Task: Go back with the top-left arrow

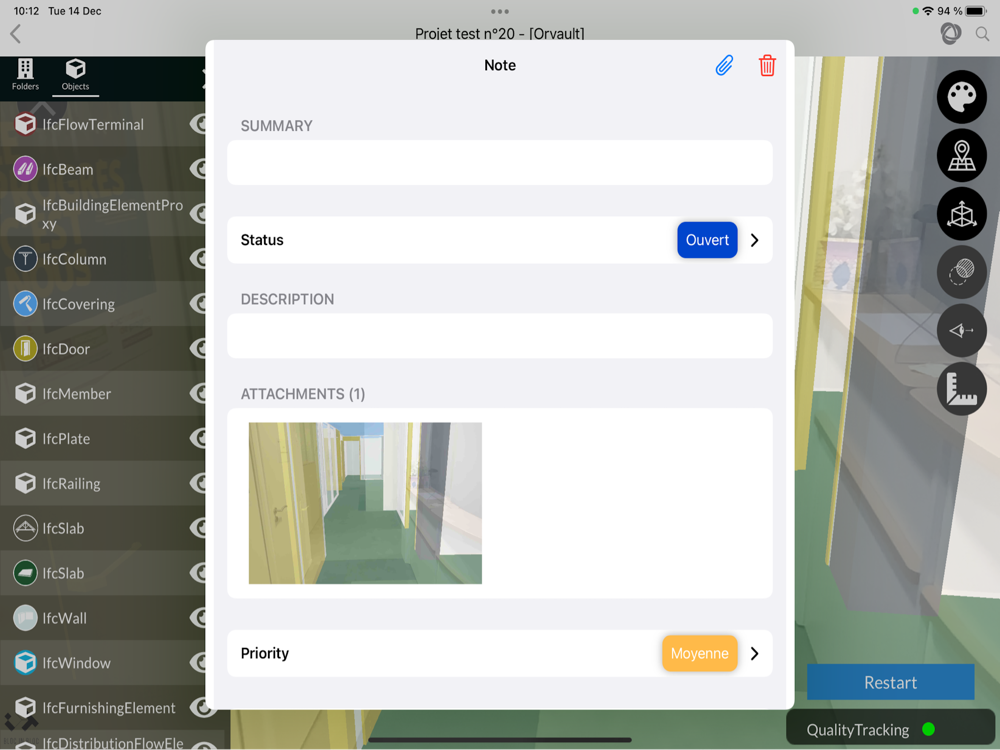Action: [x=16, y=34]
